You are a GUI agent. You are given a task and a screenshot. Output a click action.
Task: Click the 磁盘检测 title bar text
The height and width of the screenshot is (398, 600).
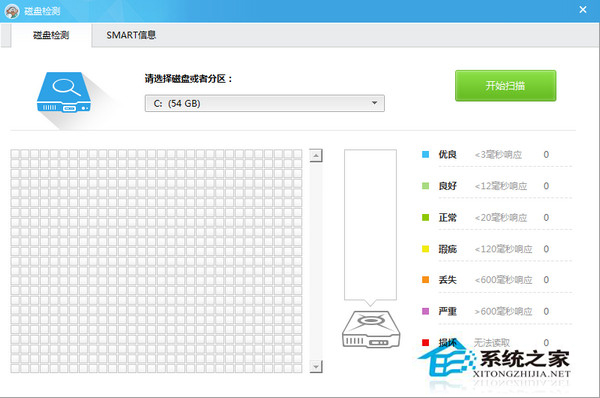pyautogui.click(x=42, y=11)
